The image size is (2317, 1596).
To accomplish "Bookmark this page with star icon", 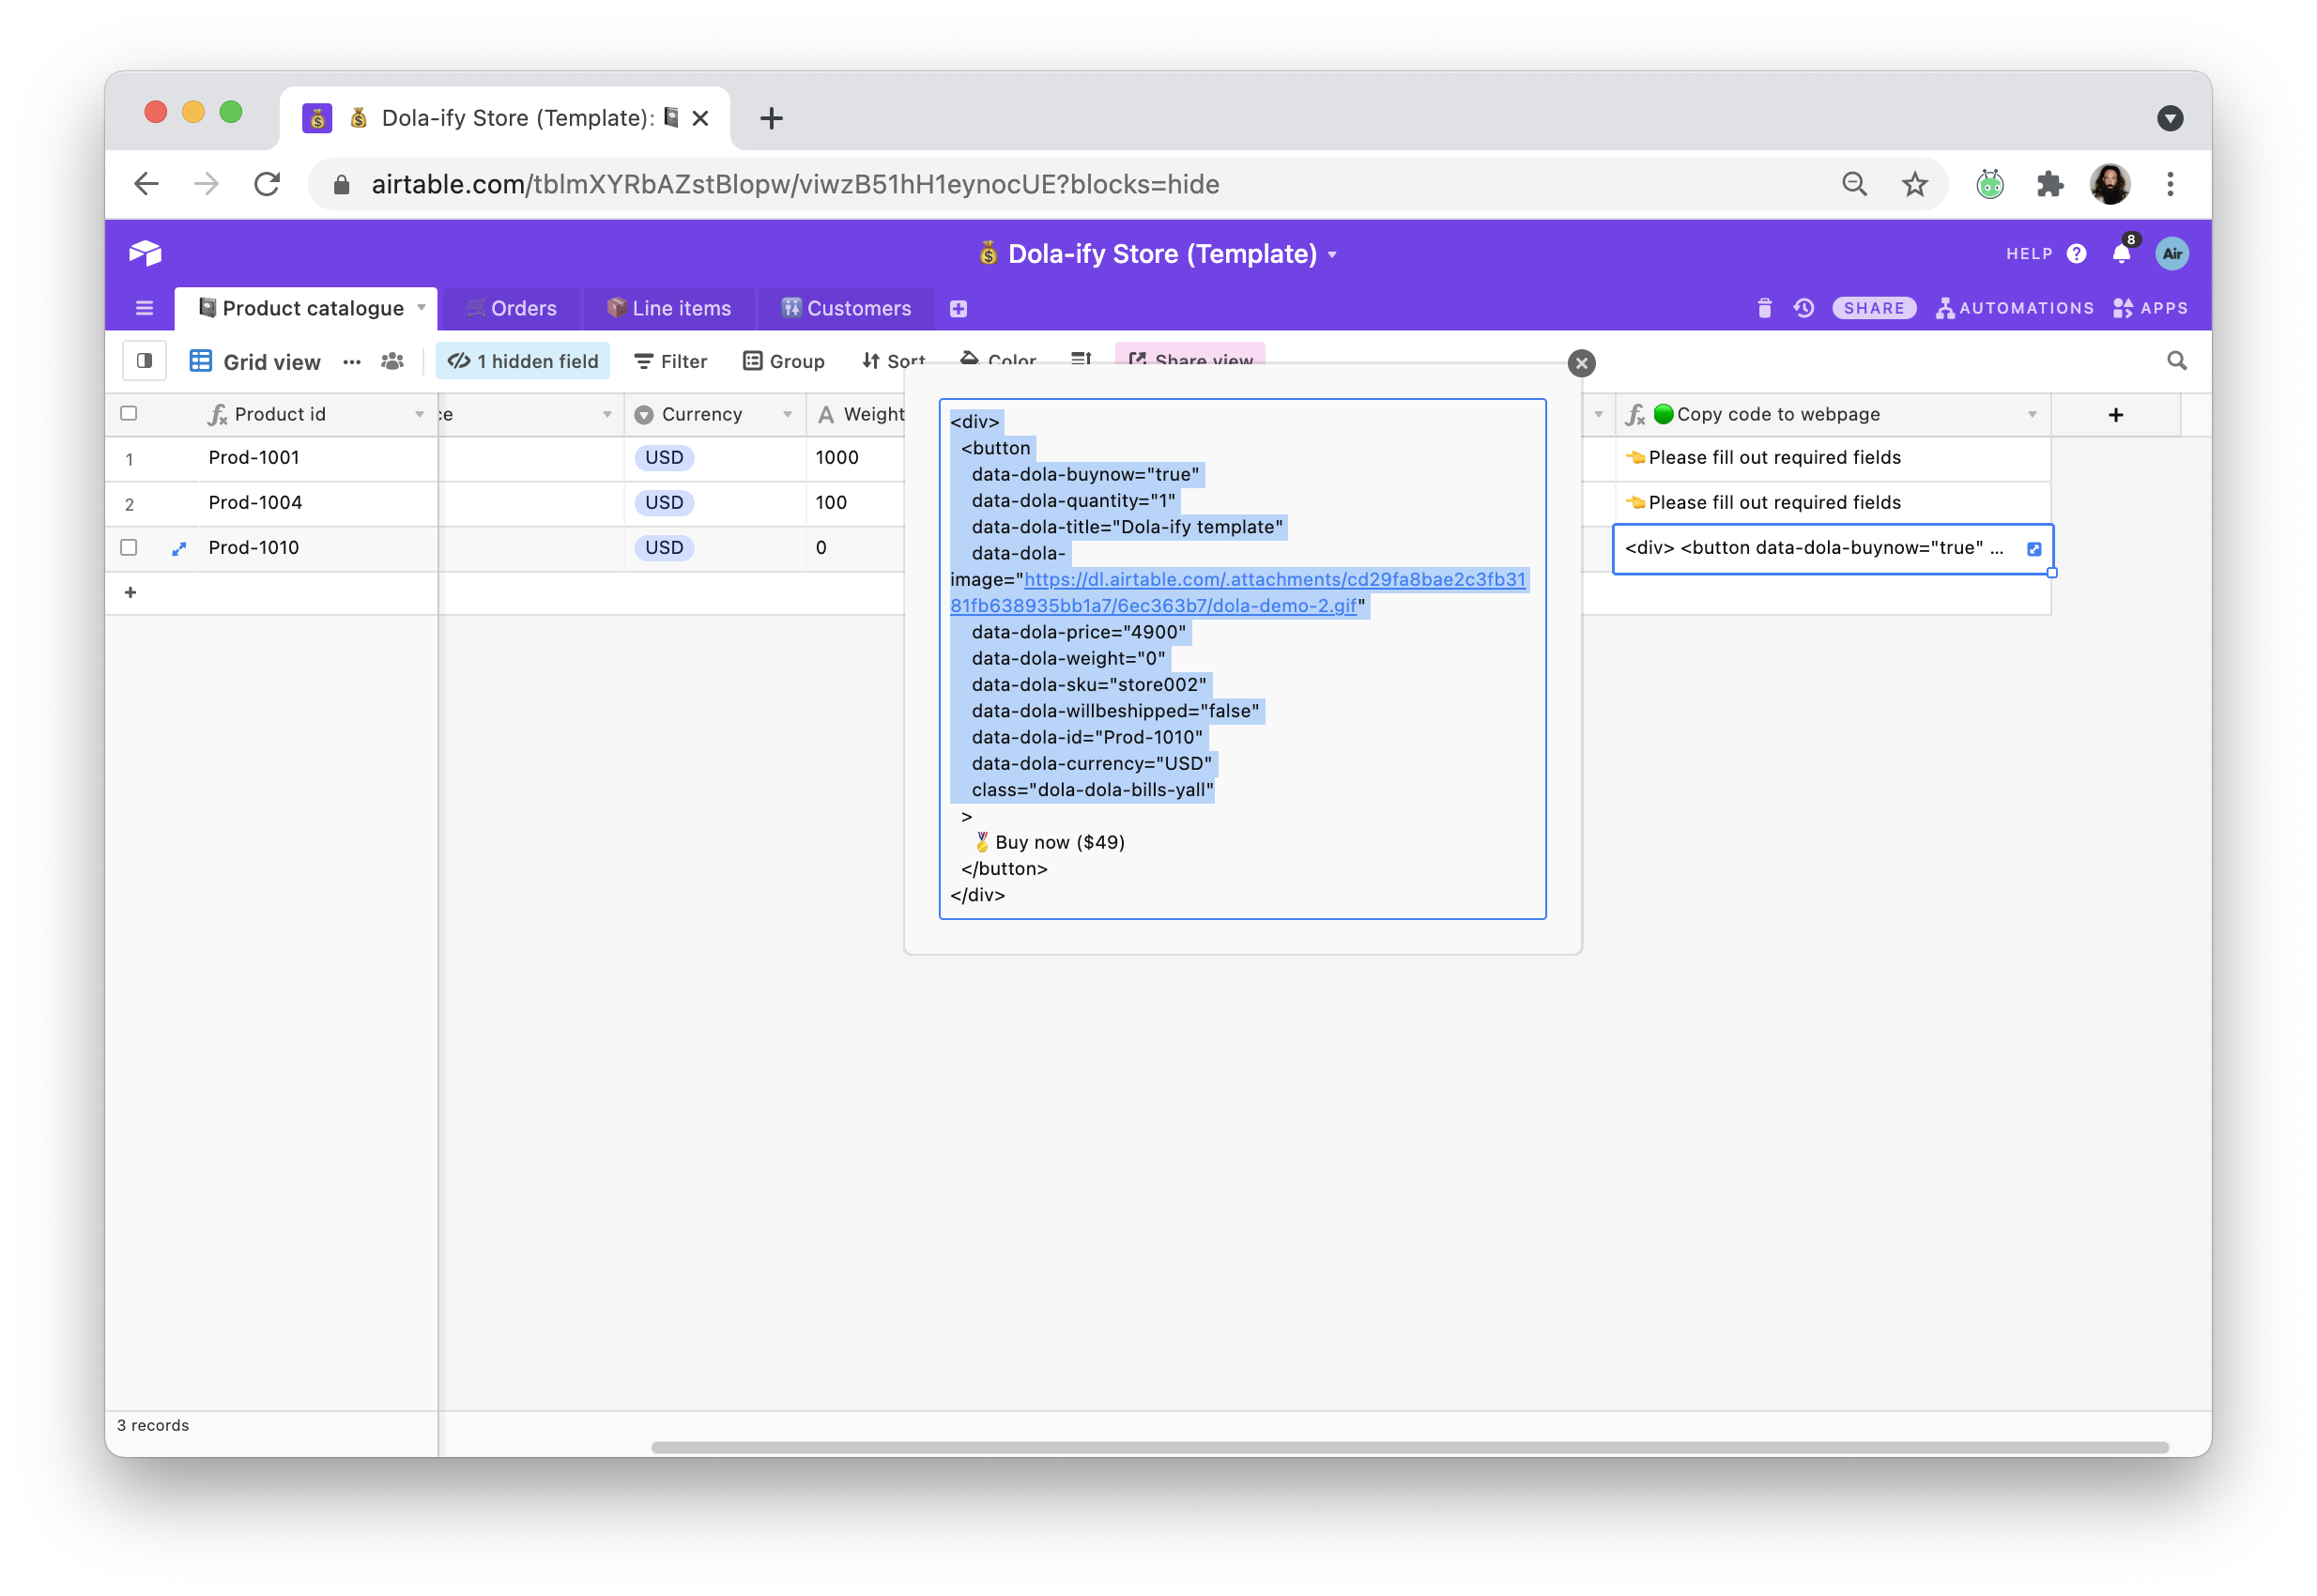I will pyautogui.click(x=1913, y=184).
